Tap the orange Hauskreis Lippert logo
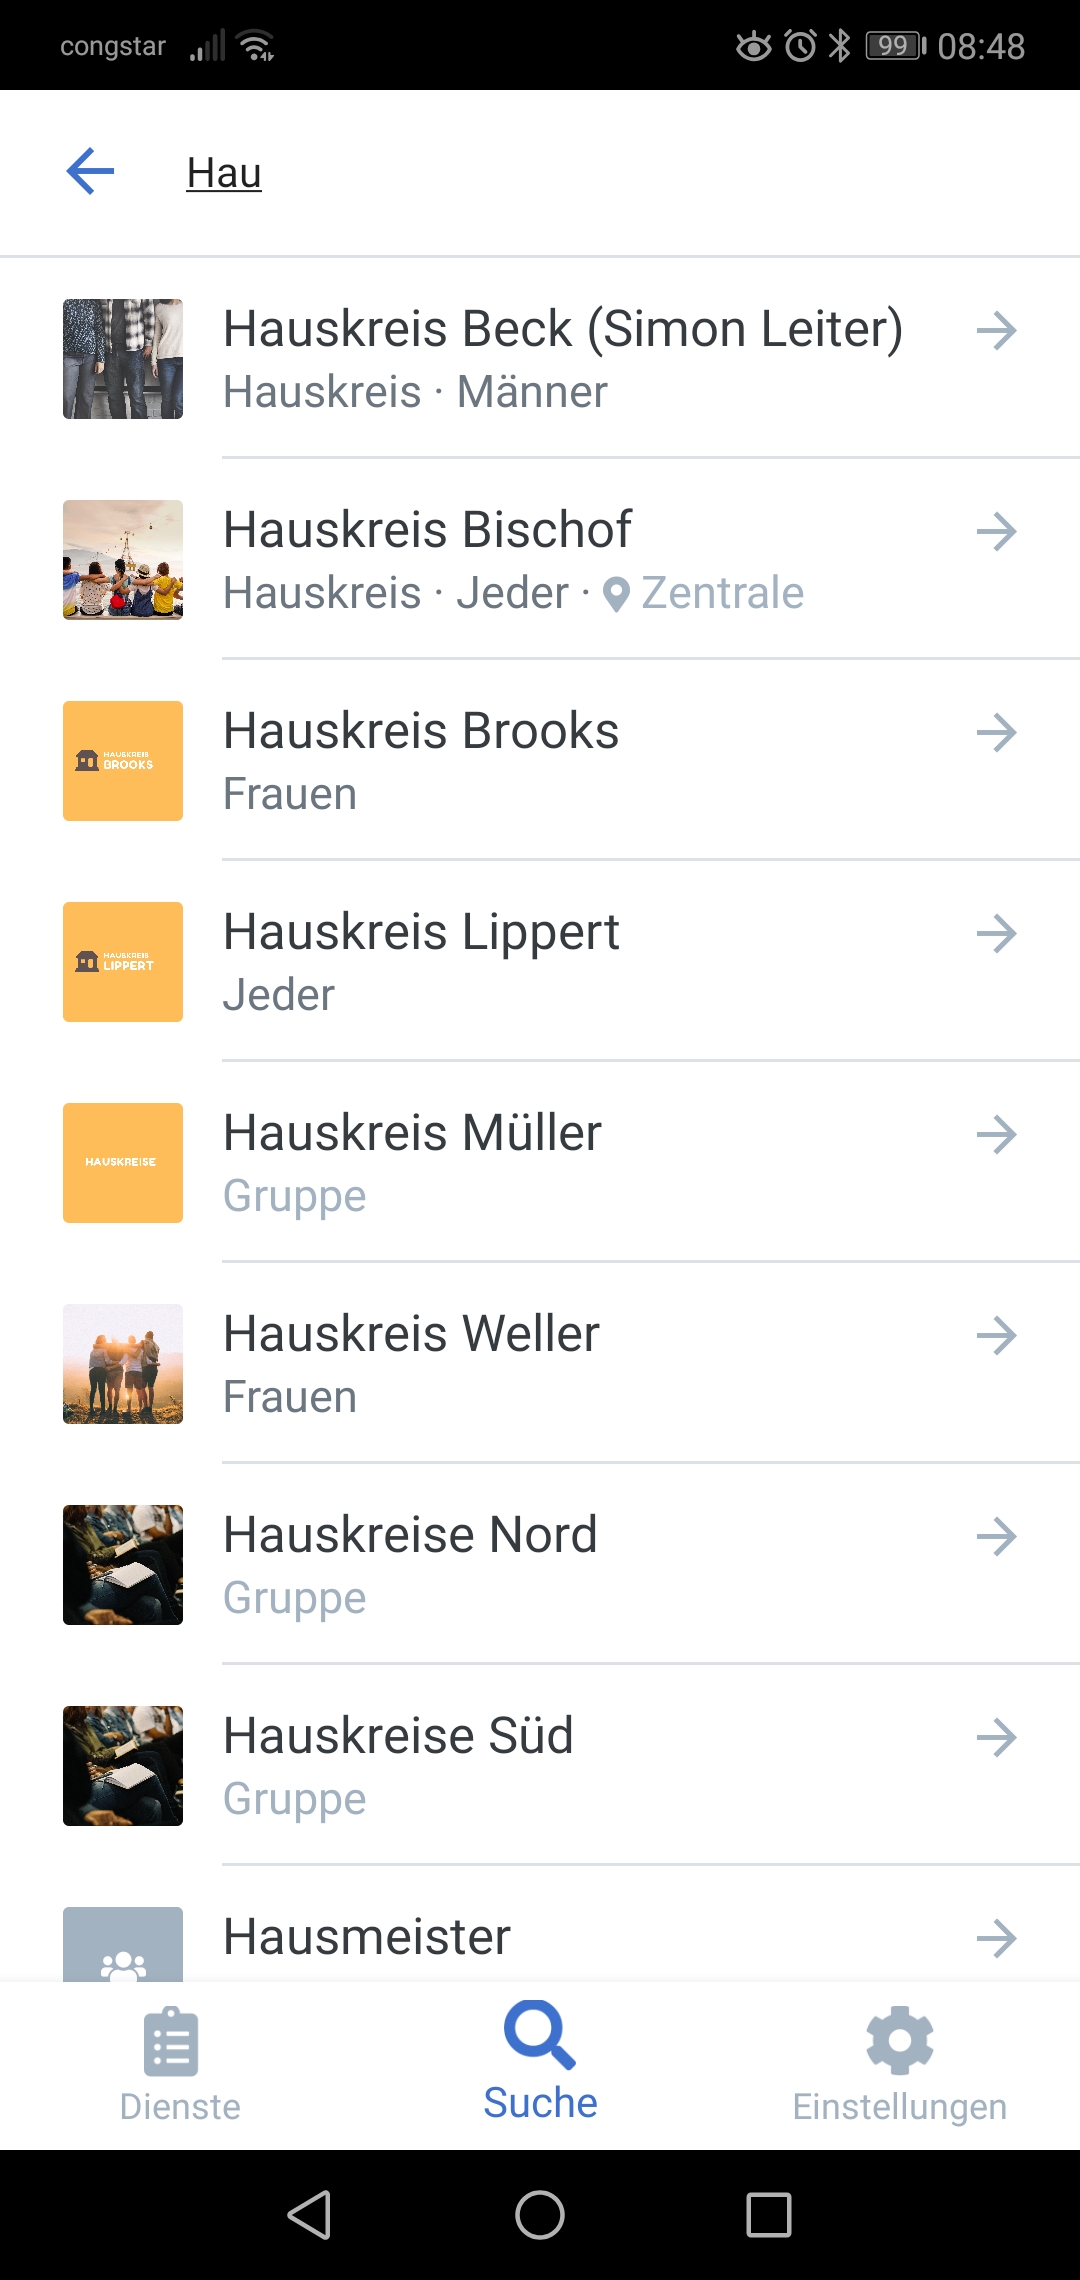Screen dimensions: 1080x2280 pyautogui.click(x=123, y=962)
